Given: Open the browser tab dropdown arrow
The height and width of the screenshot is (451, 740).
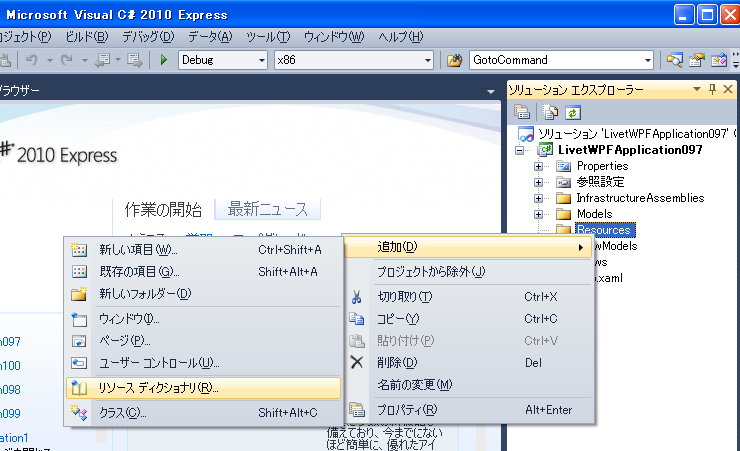Looking at the screenshot, I should (491, 92).
